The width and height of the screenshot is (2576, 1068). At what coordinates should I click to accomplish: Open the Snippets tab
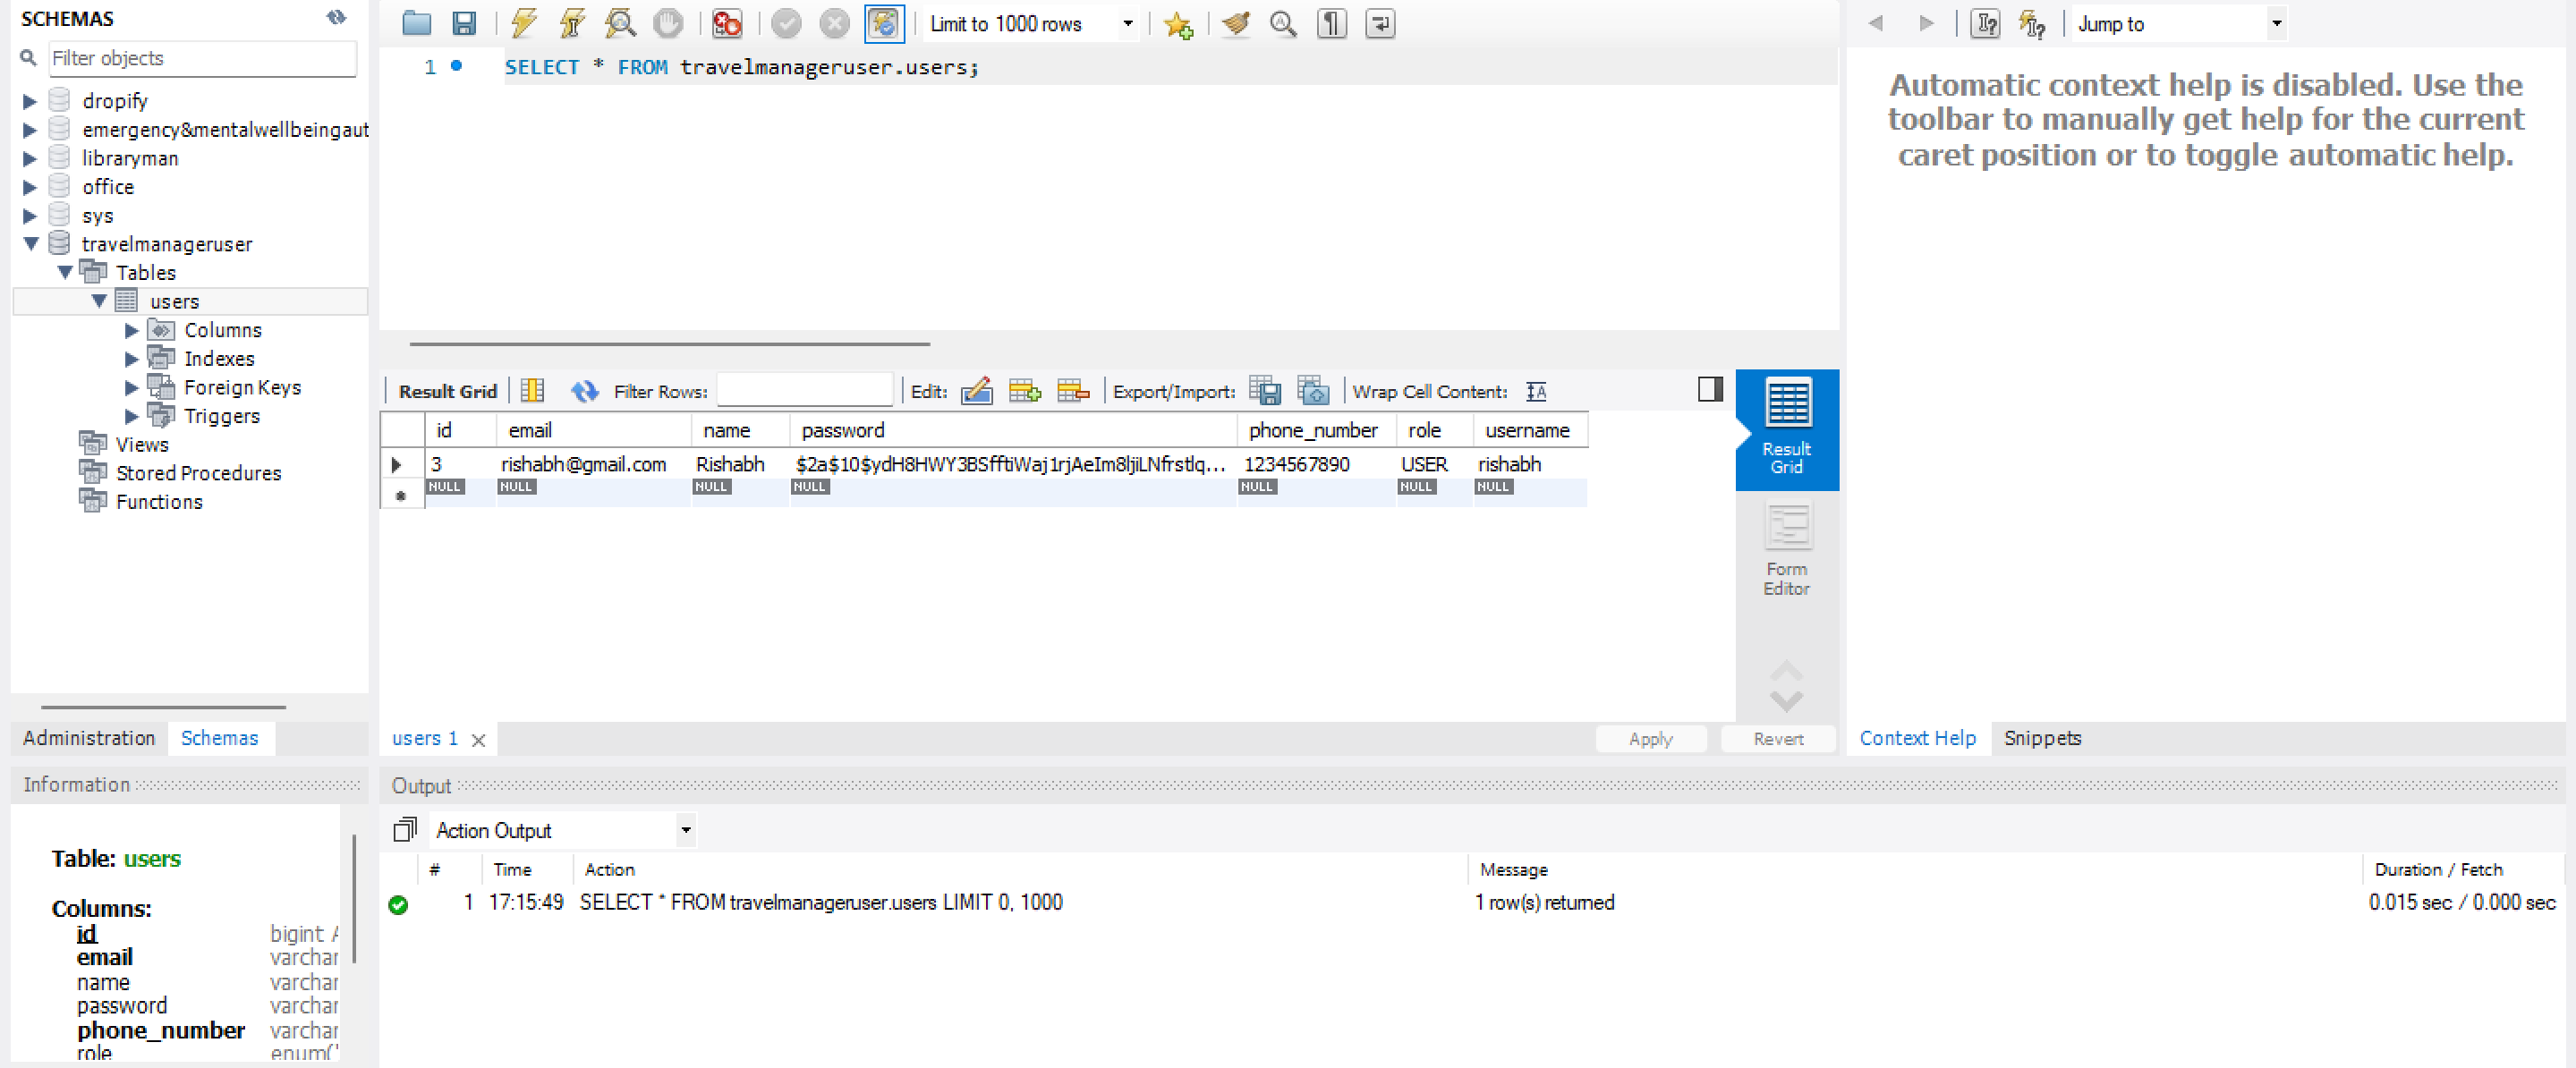pos(2041,737)
